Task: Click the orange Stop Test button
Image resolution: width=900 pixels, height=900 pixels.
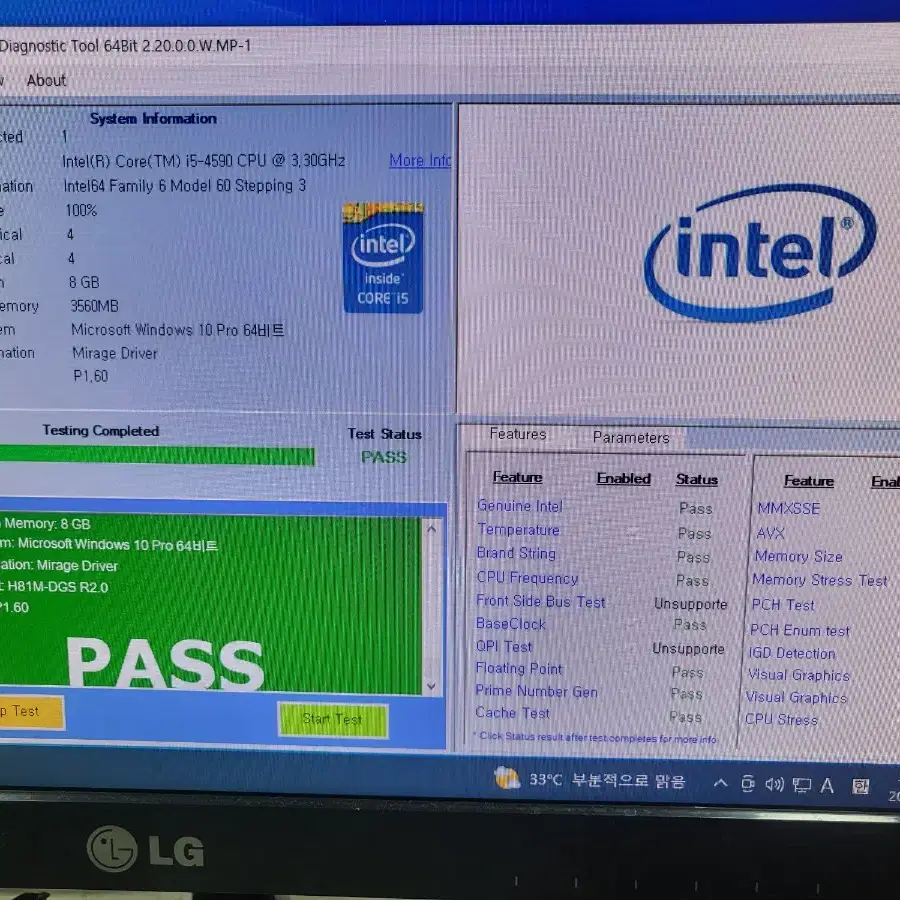Action: (x=30, y=712)
